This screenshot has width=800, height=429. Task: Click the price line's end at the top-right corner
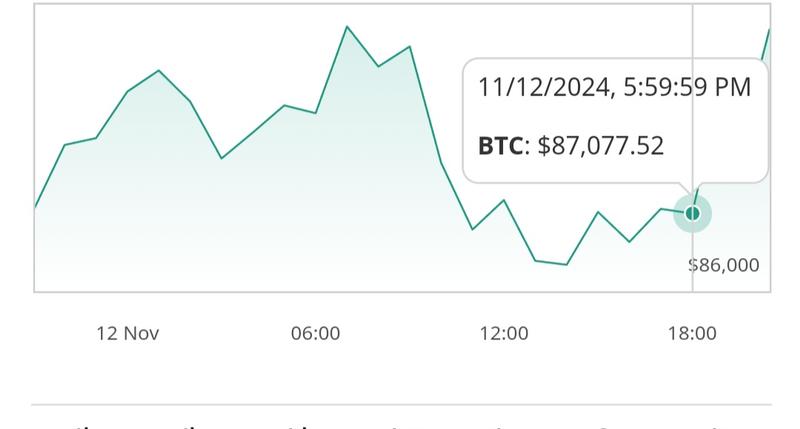point(768,29)
